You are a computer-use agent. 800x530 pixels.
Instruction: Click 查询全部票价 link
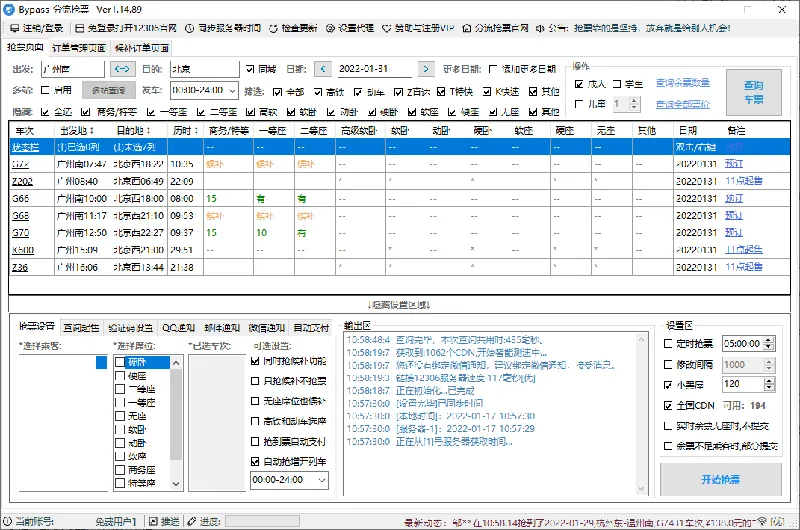[683, 104]
